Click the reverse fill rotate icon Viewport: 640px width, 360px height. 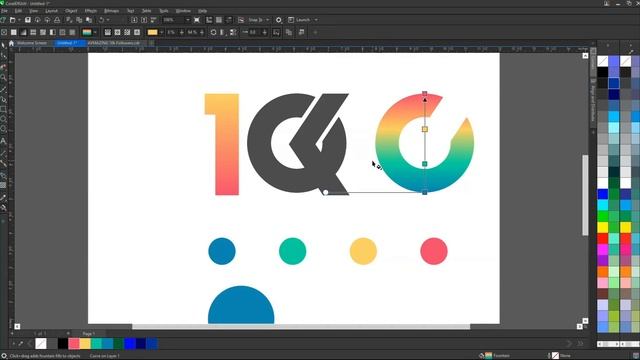pyautogui.click(x=213, y=32)
